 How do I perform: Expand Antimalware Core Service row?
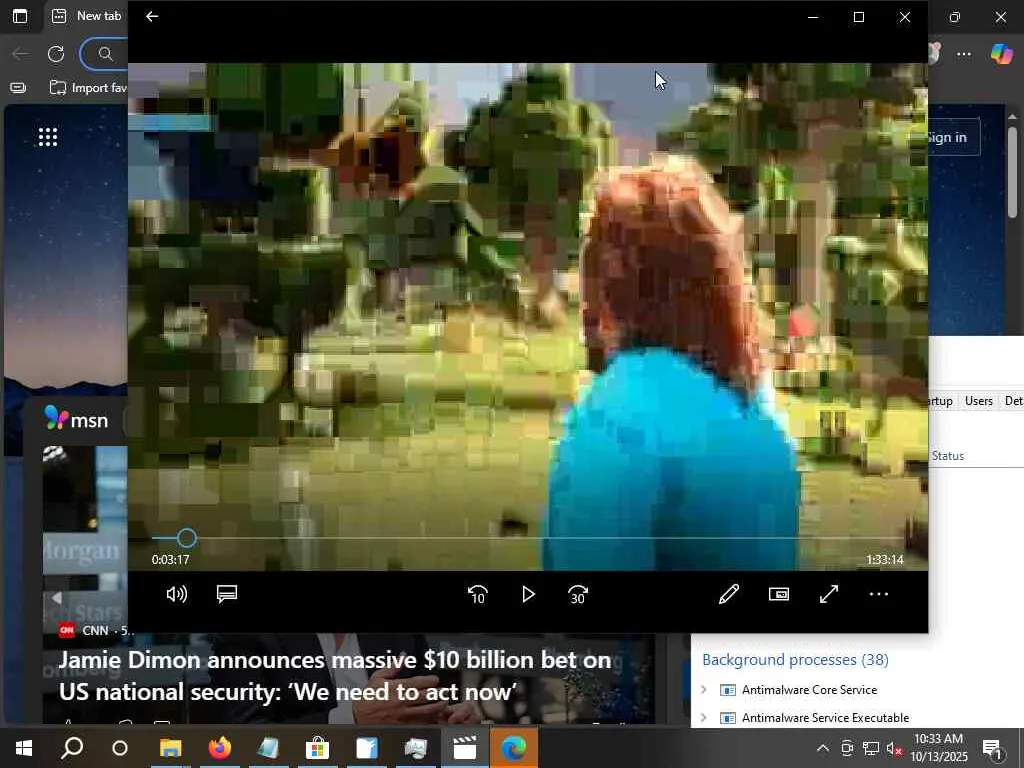point(703,690)
